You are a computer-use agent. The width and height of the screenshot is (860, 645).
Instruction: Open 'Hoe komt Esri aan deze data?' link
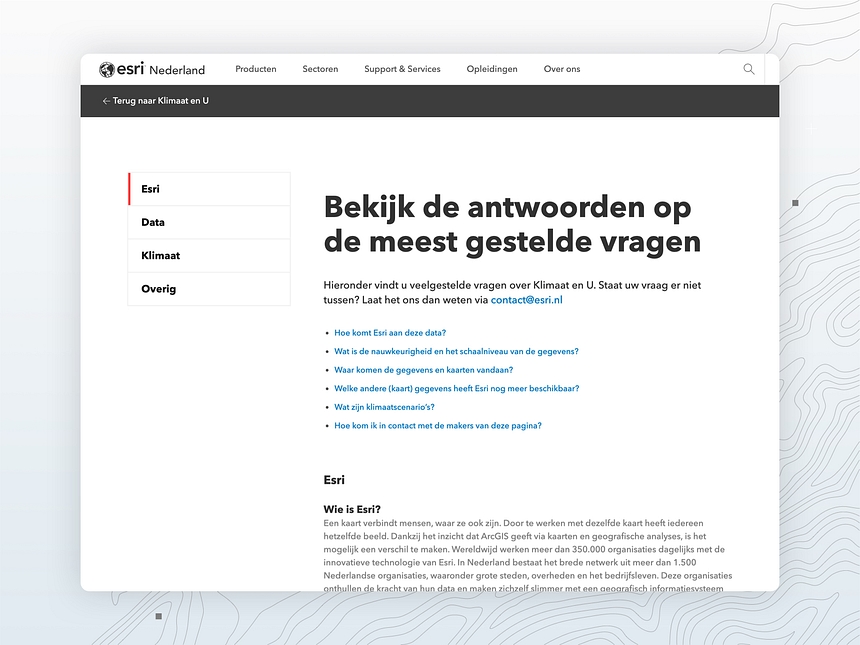[x=390, y=333]
